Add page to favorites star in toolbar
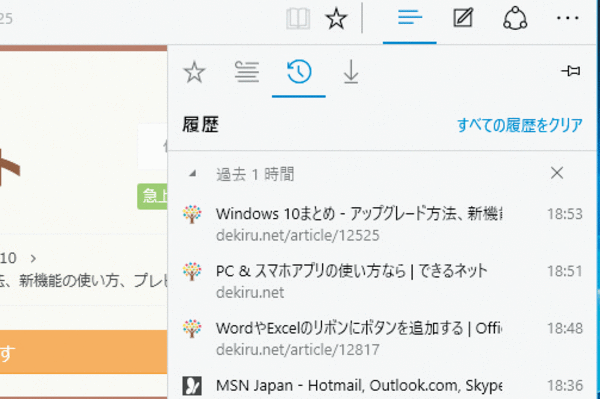This screenshot has height=399, width=600. tap(336, 18)
